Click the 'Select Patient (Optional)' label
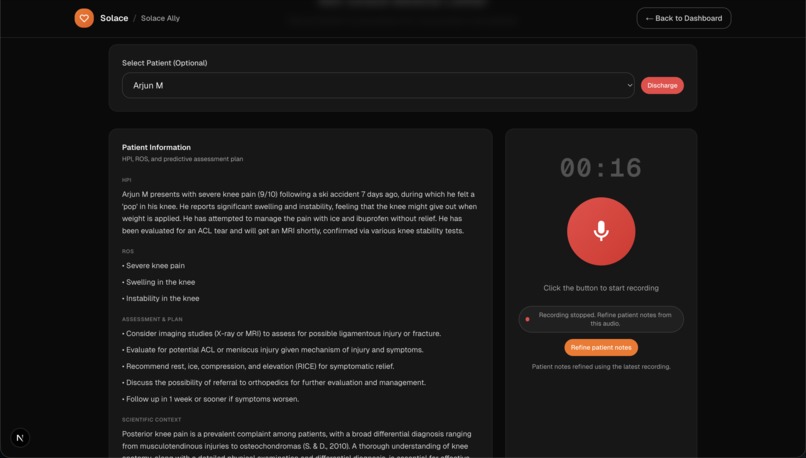The height and width of the screenshot is (458, 806). tap(164, 63)
